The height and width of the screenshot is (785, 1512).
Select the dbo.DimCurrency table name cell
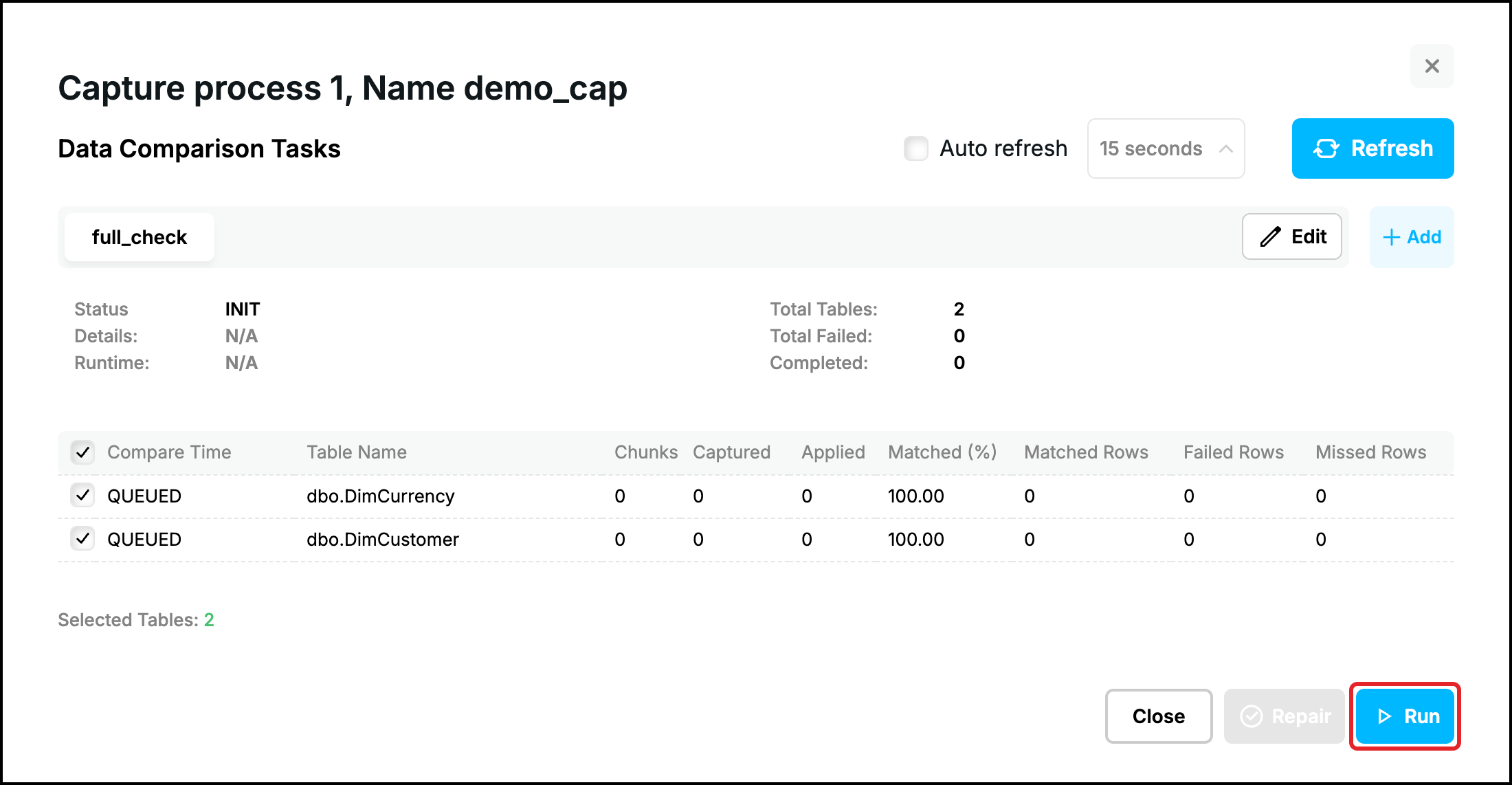point(380,496)
